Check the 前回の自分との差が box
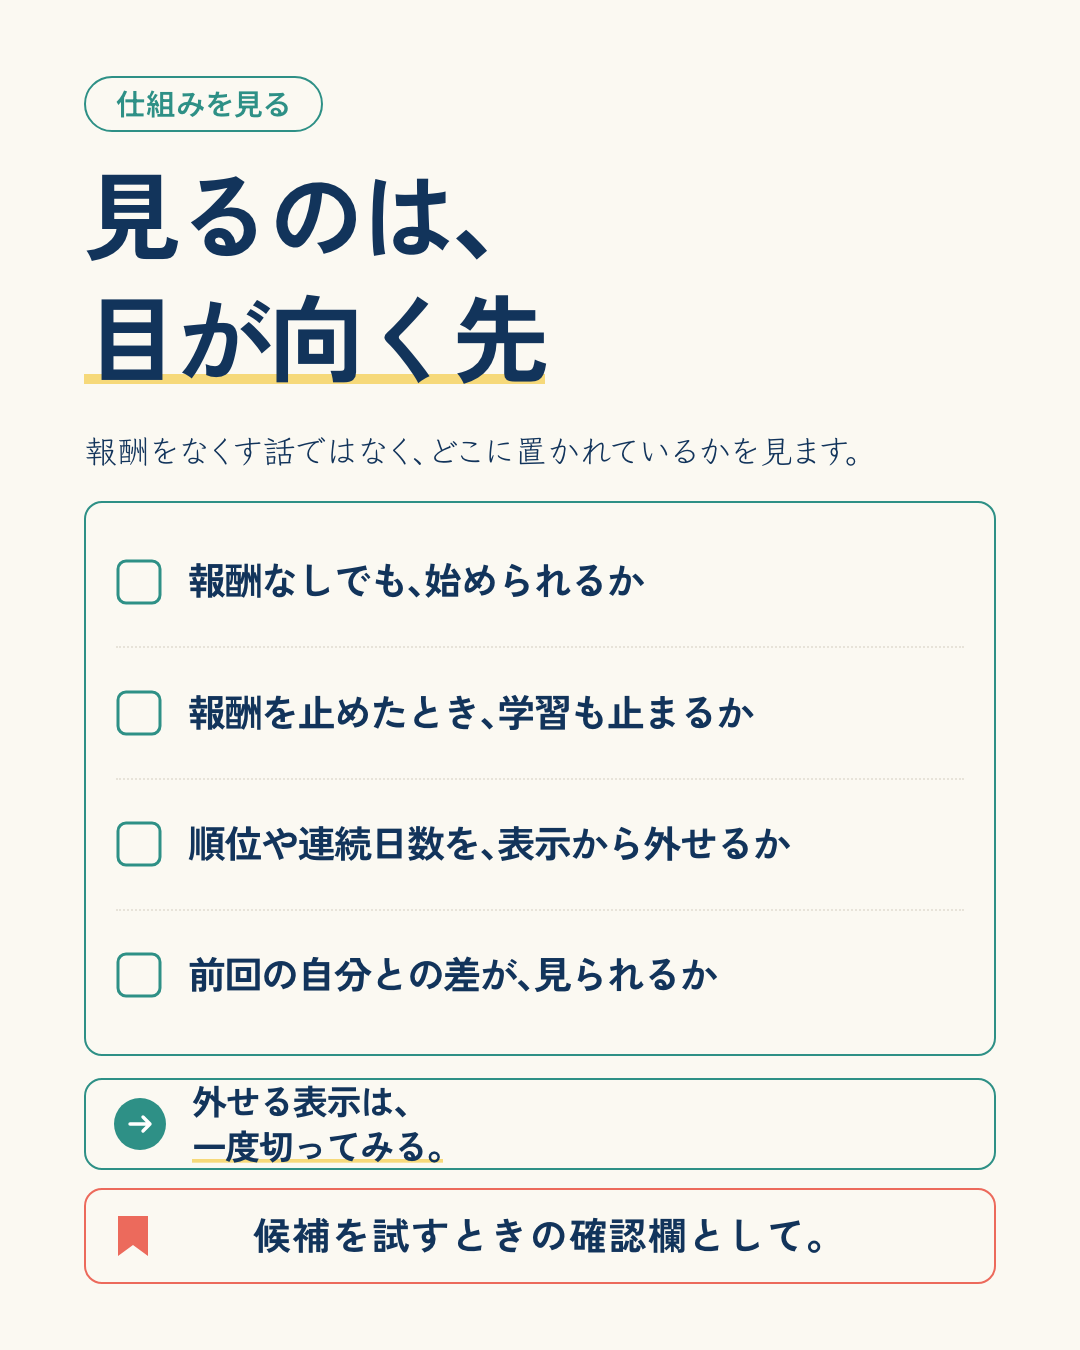This screenshot has height=1350, width=1080. click(x=139, y=975)
